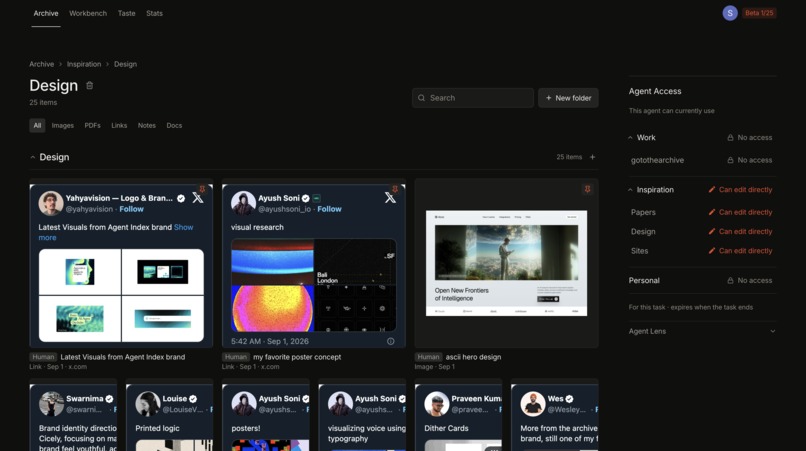
Task: Collapse the Inspiration group in Agent Access
Action: (x=630, y=190)
